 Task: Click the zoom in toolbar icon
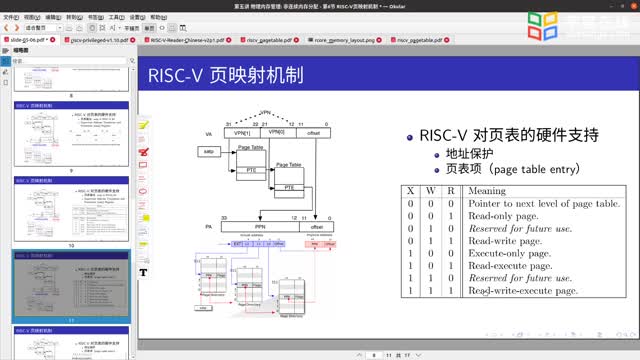(80, 28)
